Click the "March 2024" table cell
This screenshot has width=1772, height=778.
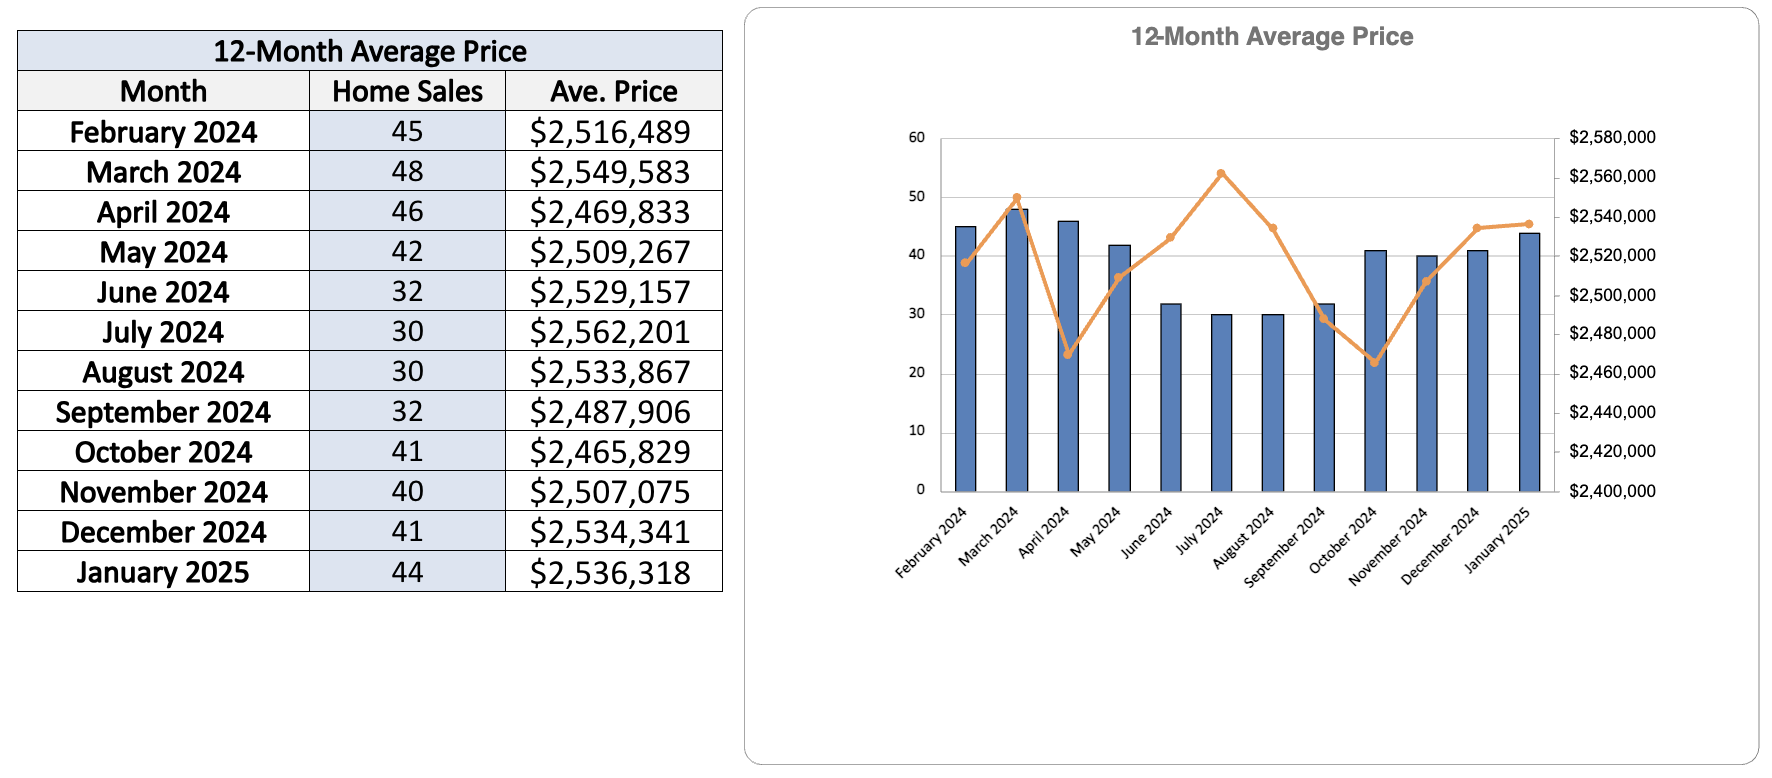coord(164,171)
